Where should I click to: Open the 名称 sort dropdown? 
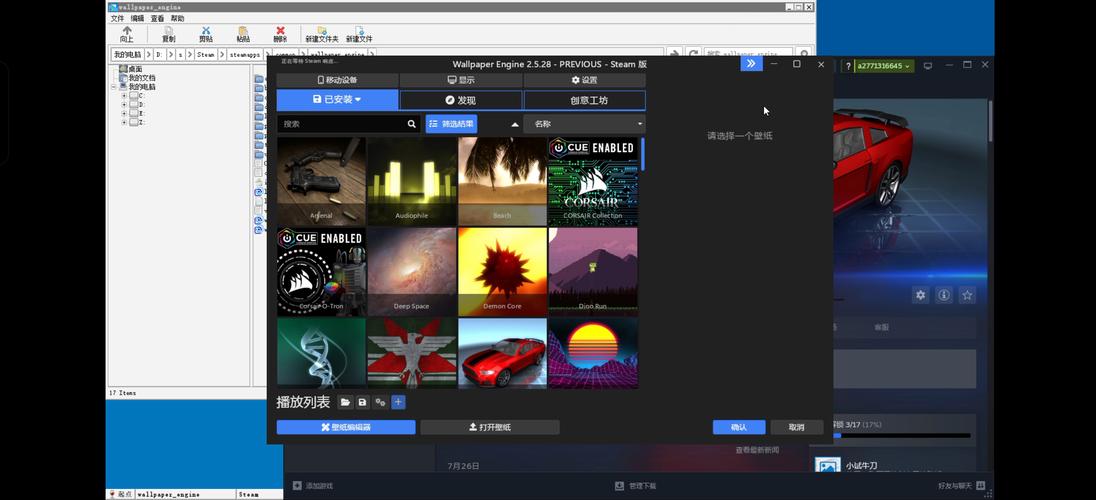click(585, 124)
